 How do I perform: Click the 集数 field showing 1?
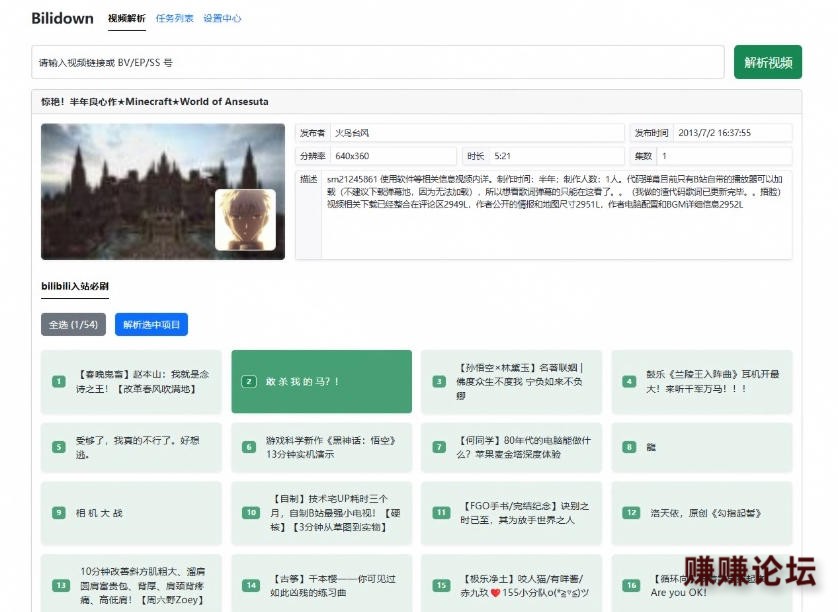[711, 156]
